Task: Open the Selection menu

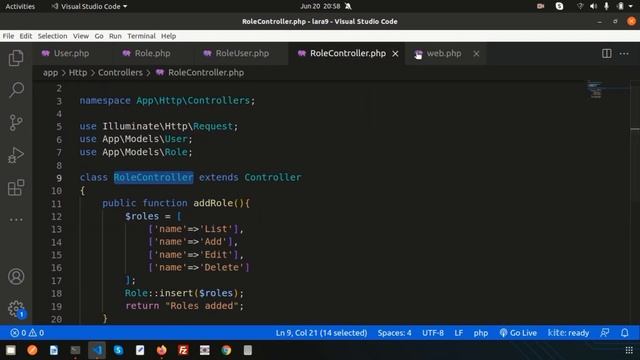Action: [x=52, y=36]
